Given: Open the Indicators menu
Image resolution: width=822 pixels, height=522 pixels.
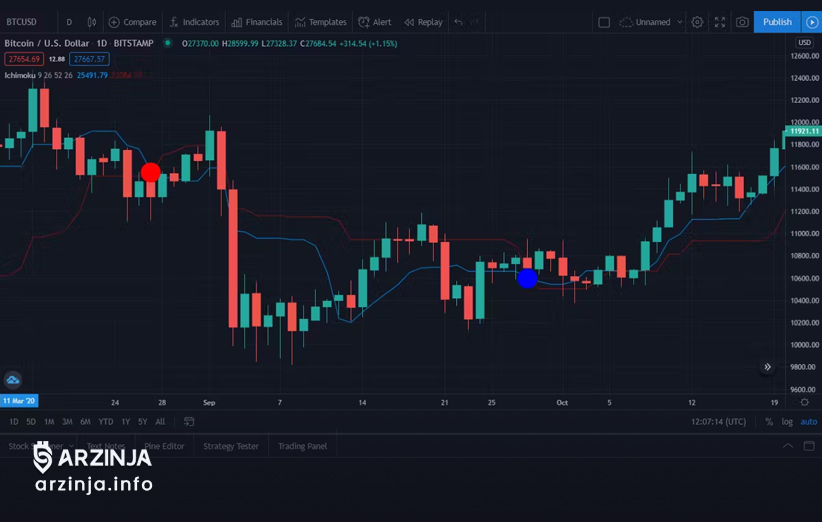Looking at the screenshot, I should click(194, 22).
